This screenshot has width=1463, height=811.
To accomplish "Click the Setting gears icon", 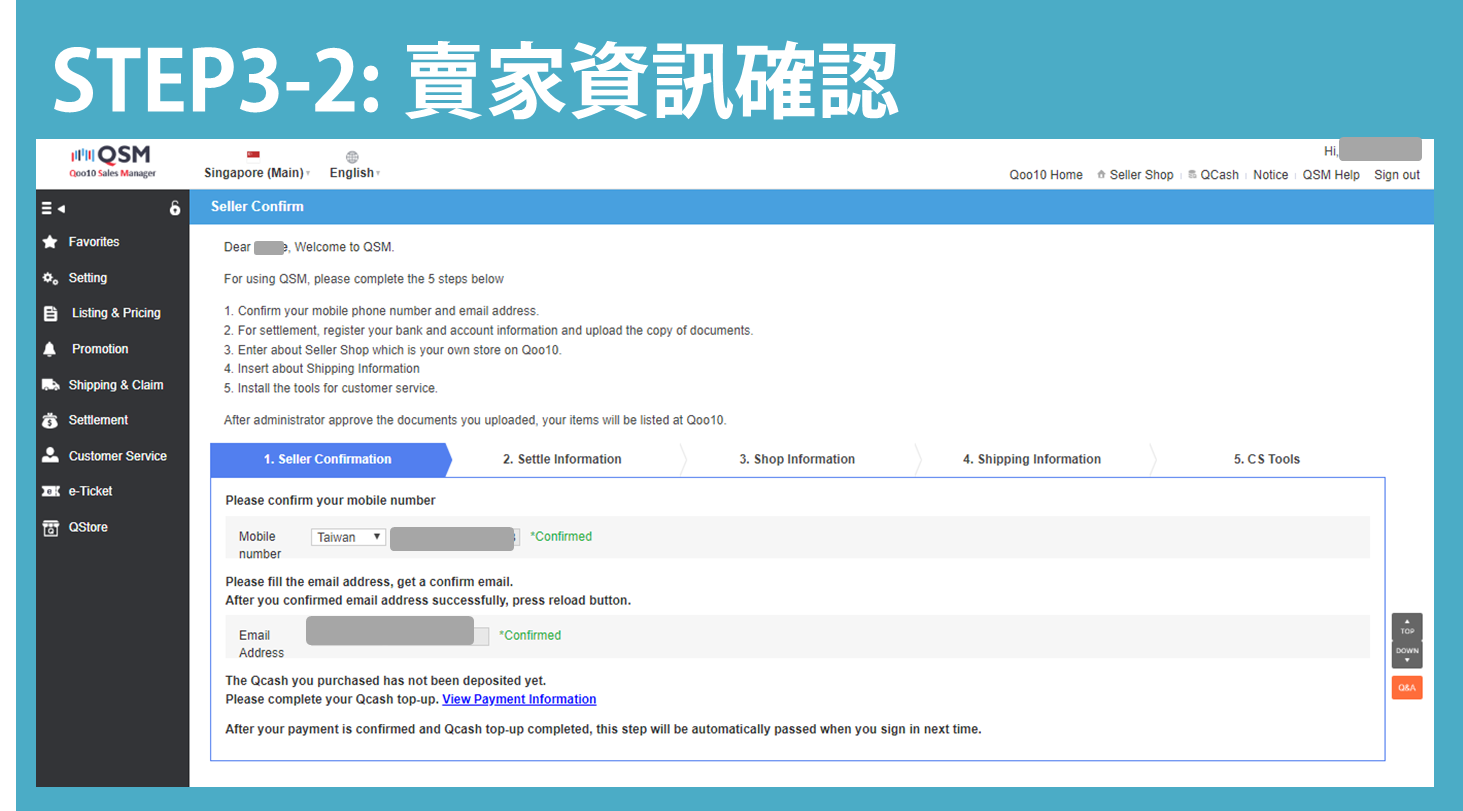I will click(50, 278).
